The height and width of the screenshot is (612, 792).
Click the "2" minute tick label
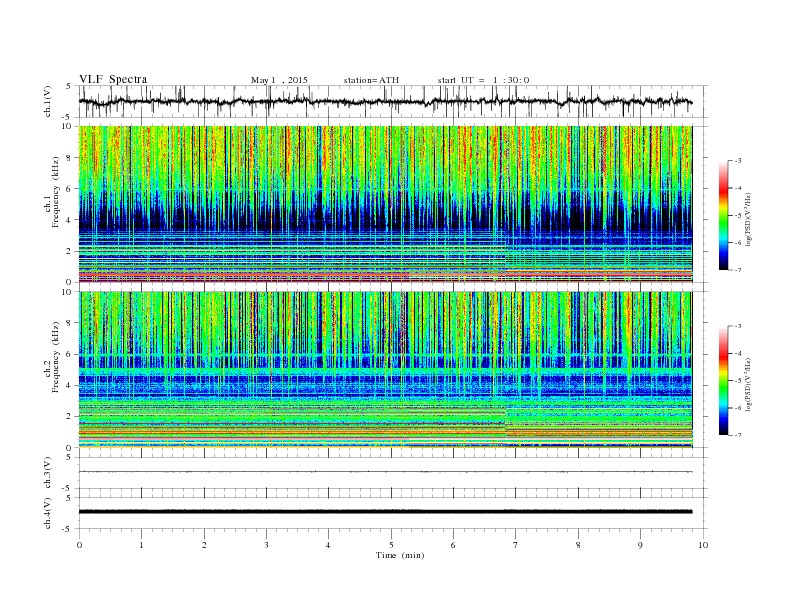(204, 545)
